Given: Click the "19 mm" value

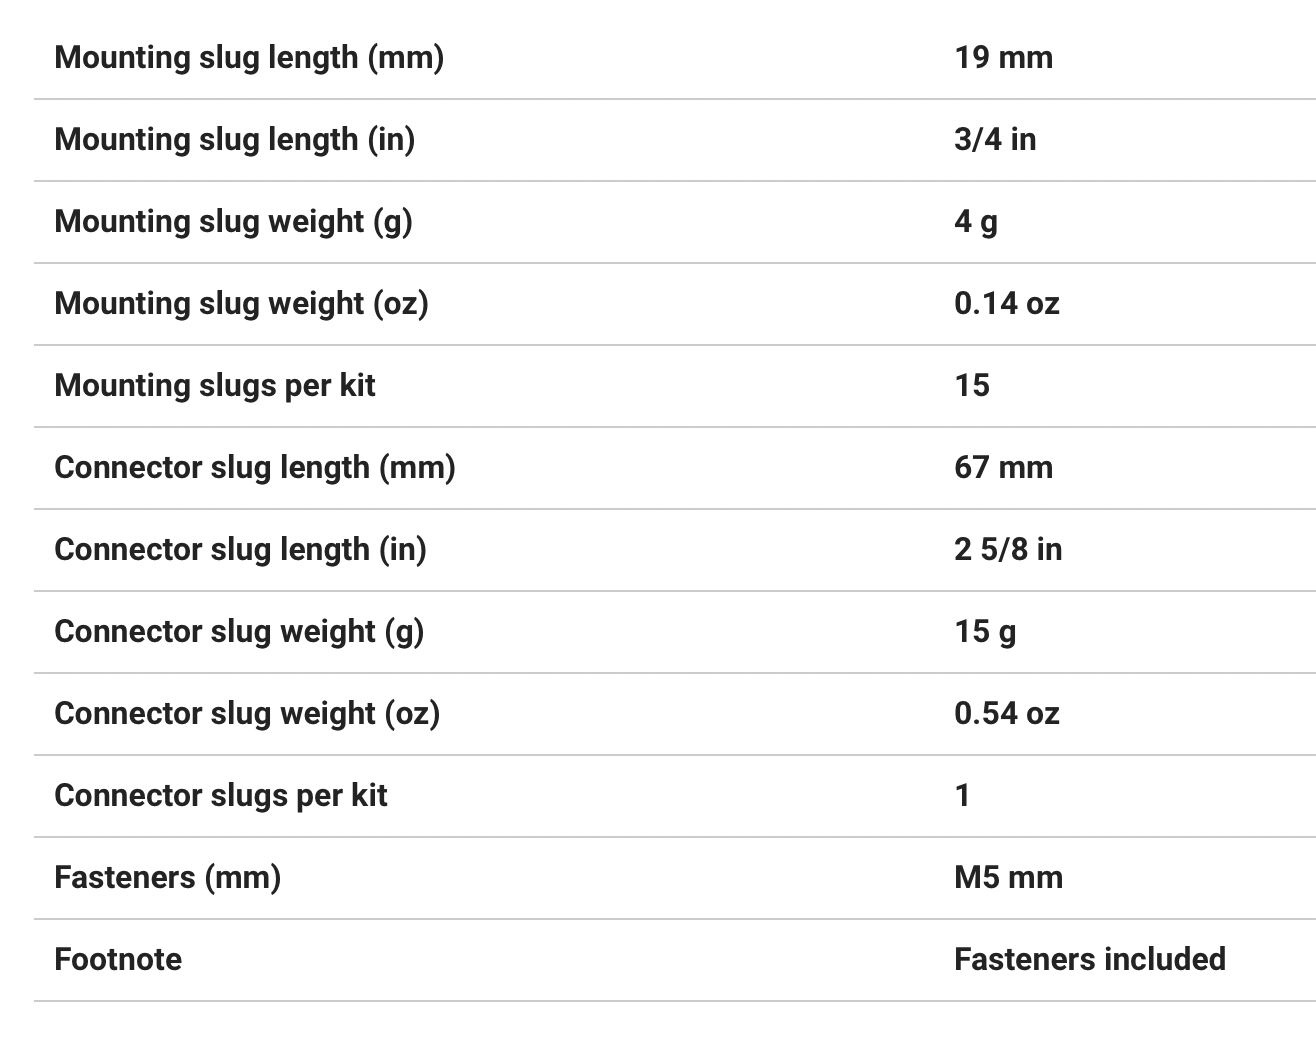Looking at the screenshot, I should tap(1003, 57).
